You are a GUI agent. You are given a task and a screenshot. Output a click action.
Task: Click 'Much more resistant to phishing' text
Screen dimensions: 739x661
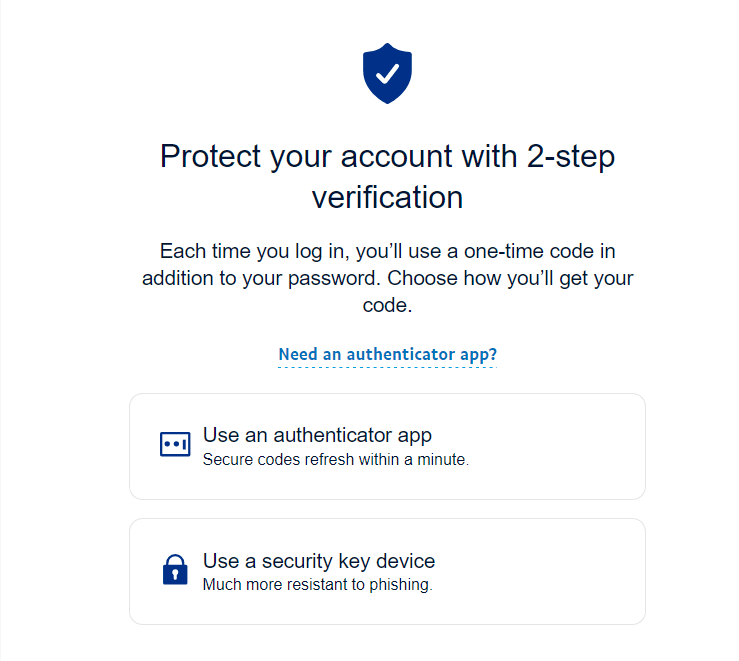(x=317, y=585)
